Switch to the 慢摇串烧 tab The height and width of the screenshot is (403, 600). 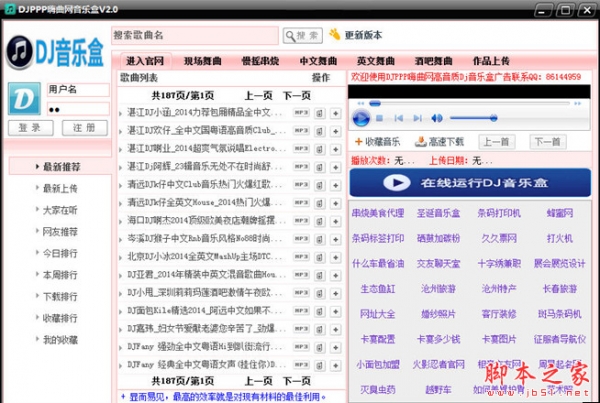260,61
